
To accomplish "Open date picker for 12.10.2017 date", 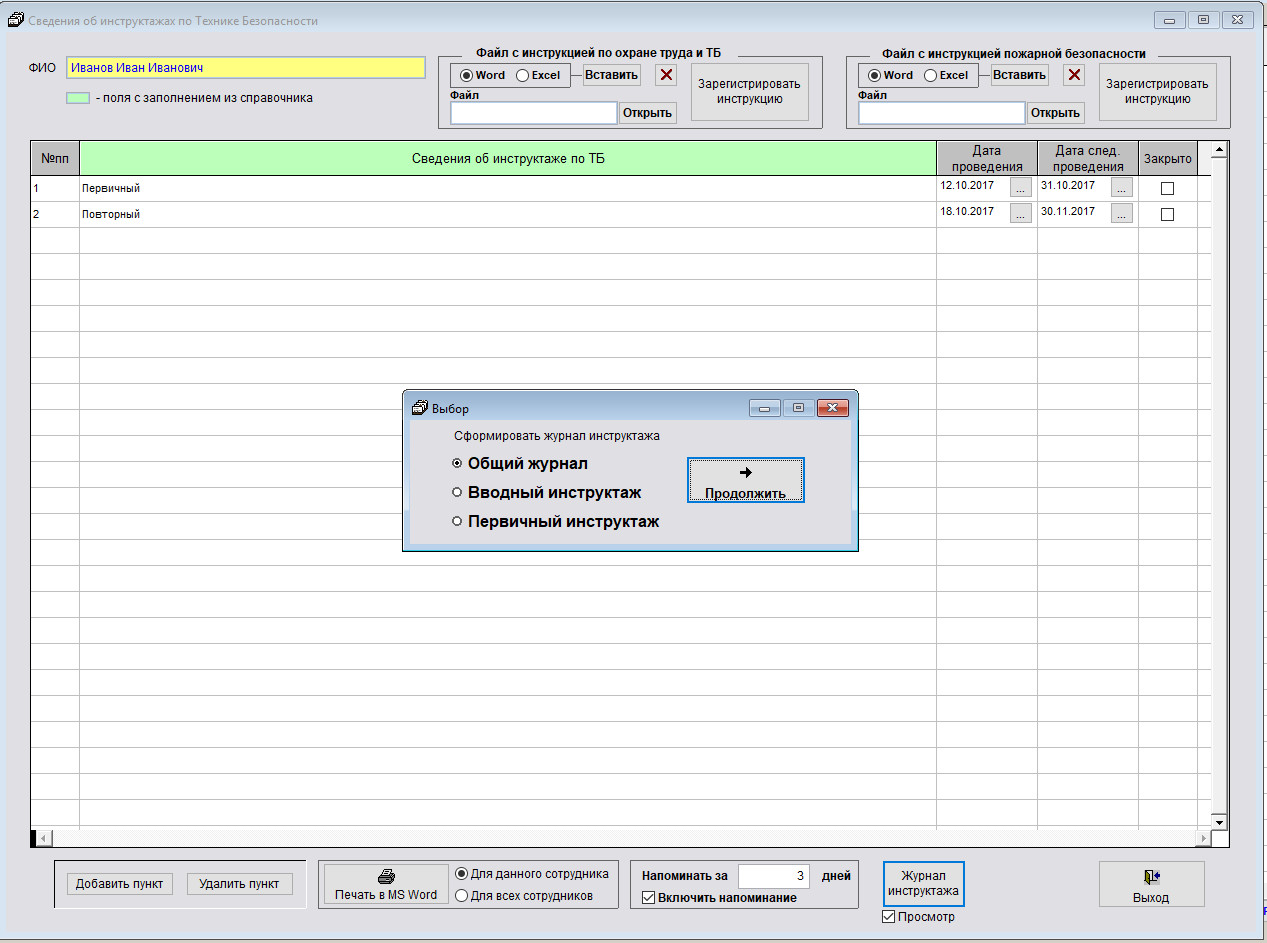I will (x=1020, y=187).
